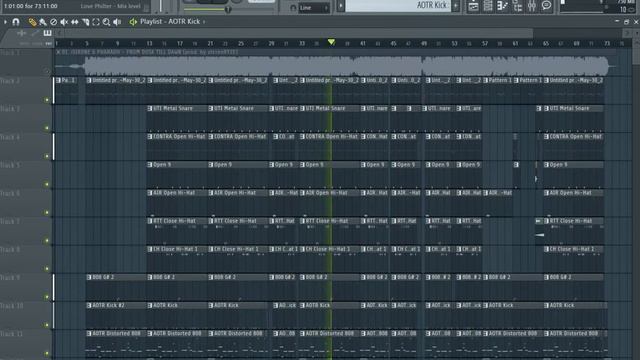Select the Playback speaker tool

tap(117, 22)
